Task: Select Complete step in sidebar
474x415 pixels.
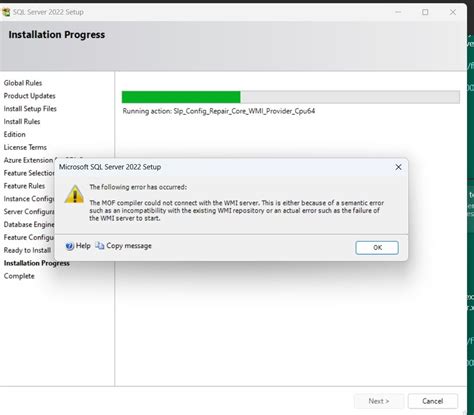Action: point(19,276)
